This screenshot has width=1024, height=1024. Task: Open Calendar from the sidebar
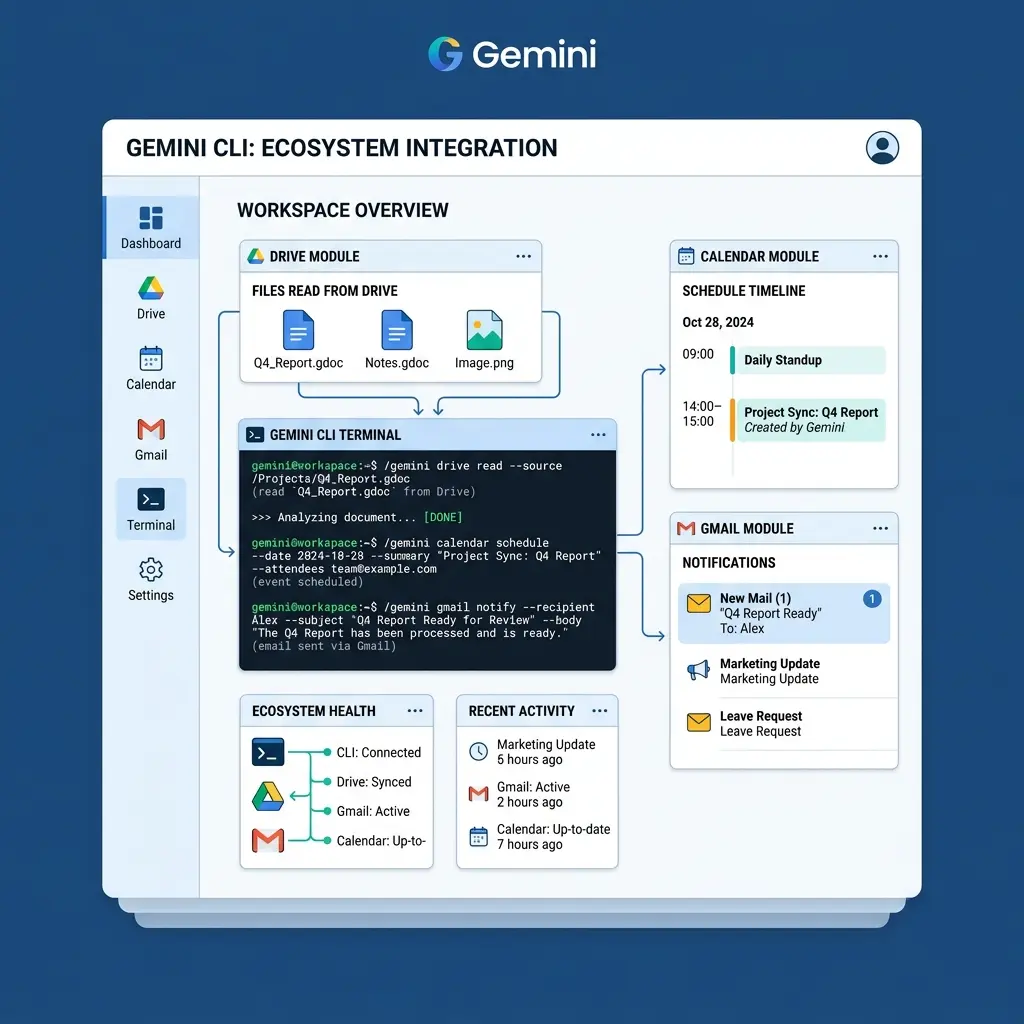[151, 368]
